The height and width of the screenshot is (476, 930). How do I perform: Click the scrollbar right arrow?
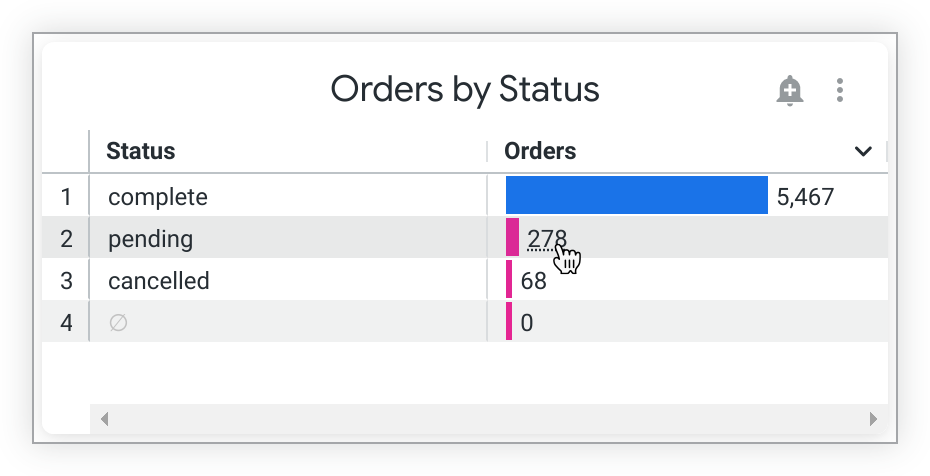point(873,419)
